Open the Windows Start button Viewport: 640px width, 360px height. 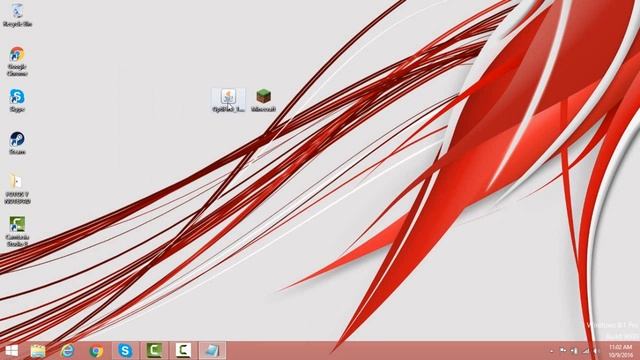point(11,351)
